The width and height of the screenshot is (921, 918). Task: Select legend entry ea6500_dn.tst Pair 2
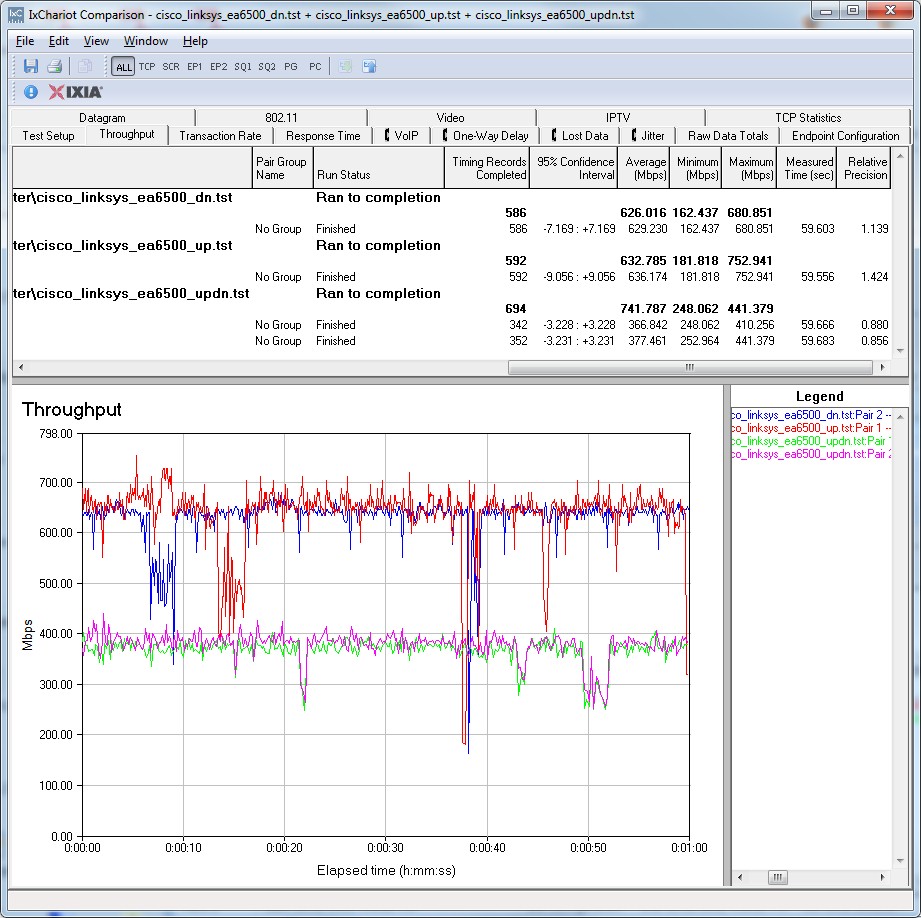coord(811,415)
